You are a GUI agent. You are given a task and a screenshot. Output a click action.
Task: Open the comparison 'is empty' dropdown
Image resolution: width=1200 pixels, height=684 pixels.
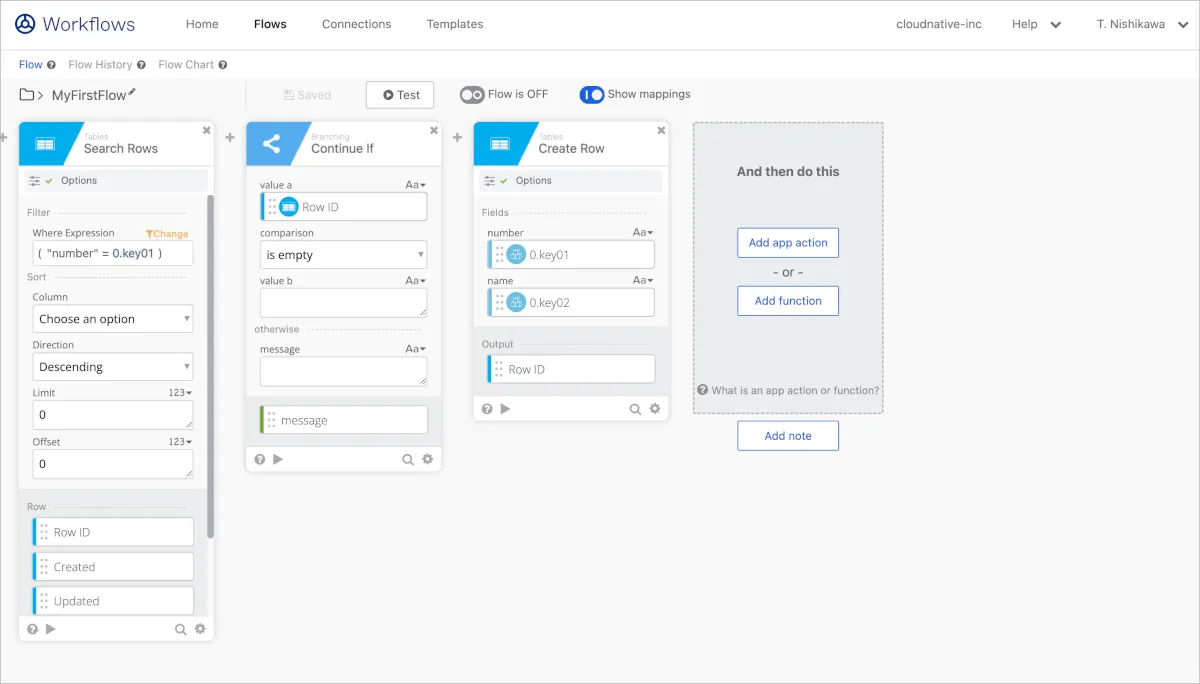(x=343, y=255)
